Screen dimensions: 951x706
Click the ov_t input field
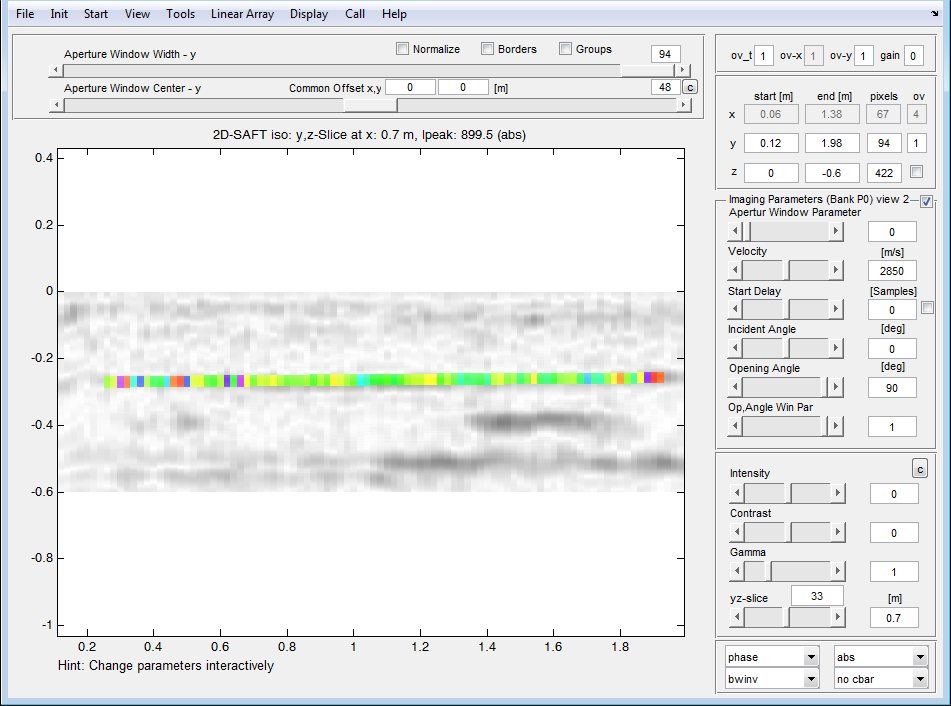click(764, 56)
